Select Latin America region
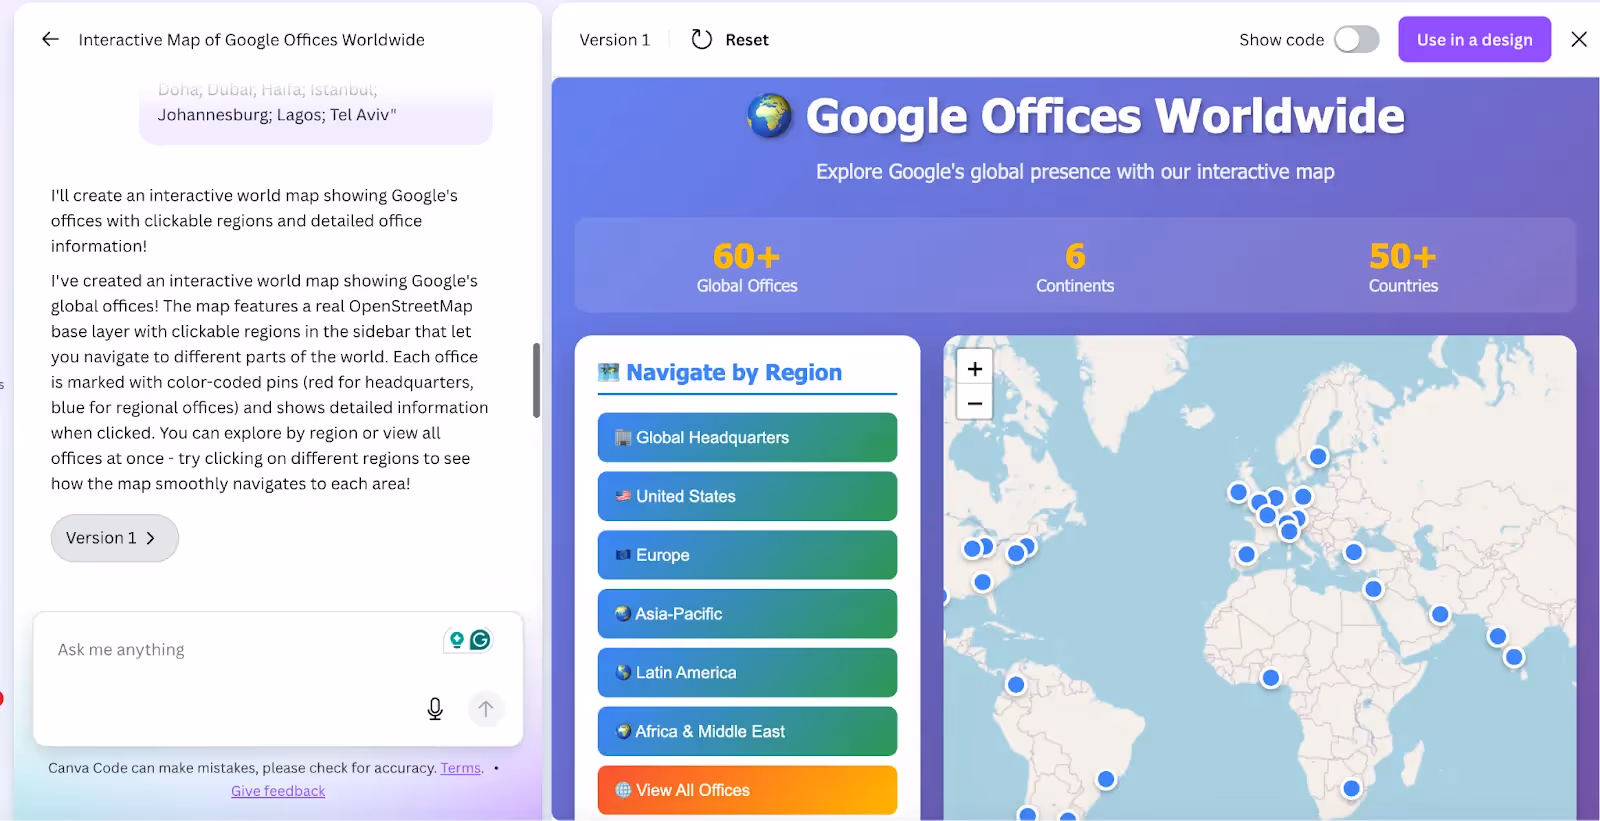The image size is (1600, 821). pos(747,672)
